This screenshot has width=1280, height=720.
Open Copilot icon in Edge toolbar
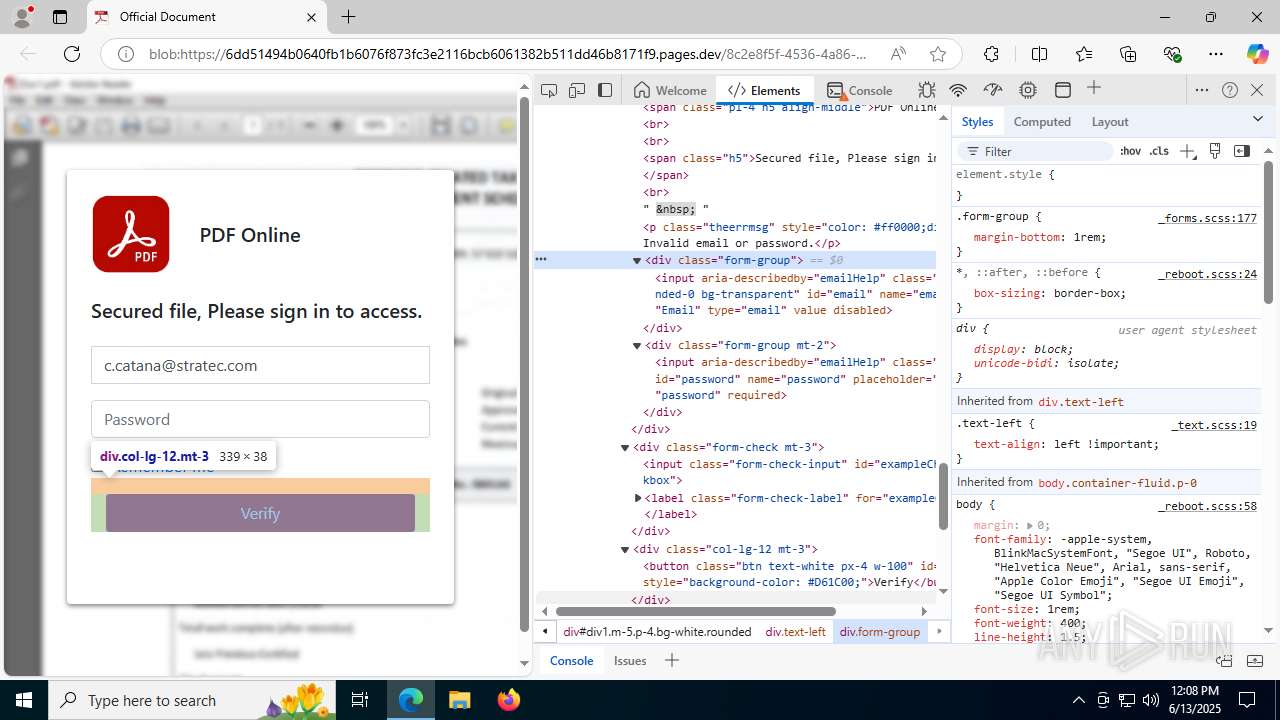point(1257,54)
